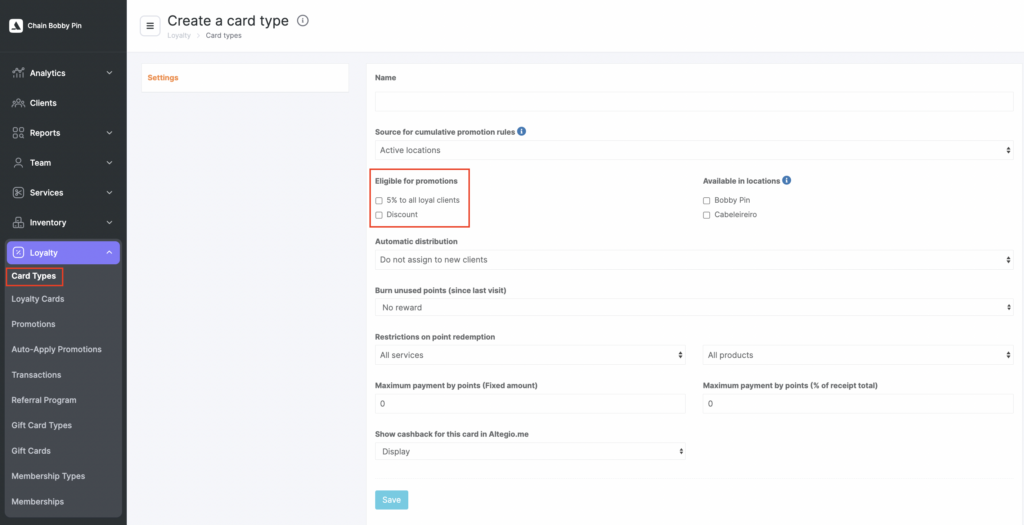Click the Chain Bobby Pin logo icon

pyautogui.click(x=16, y=25)
